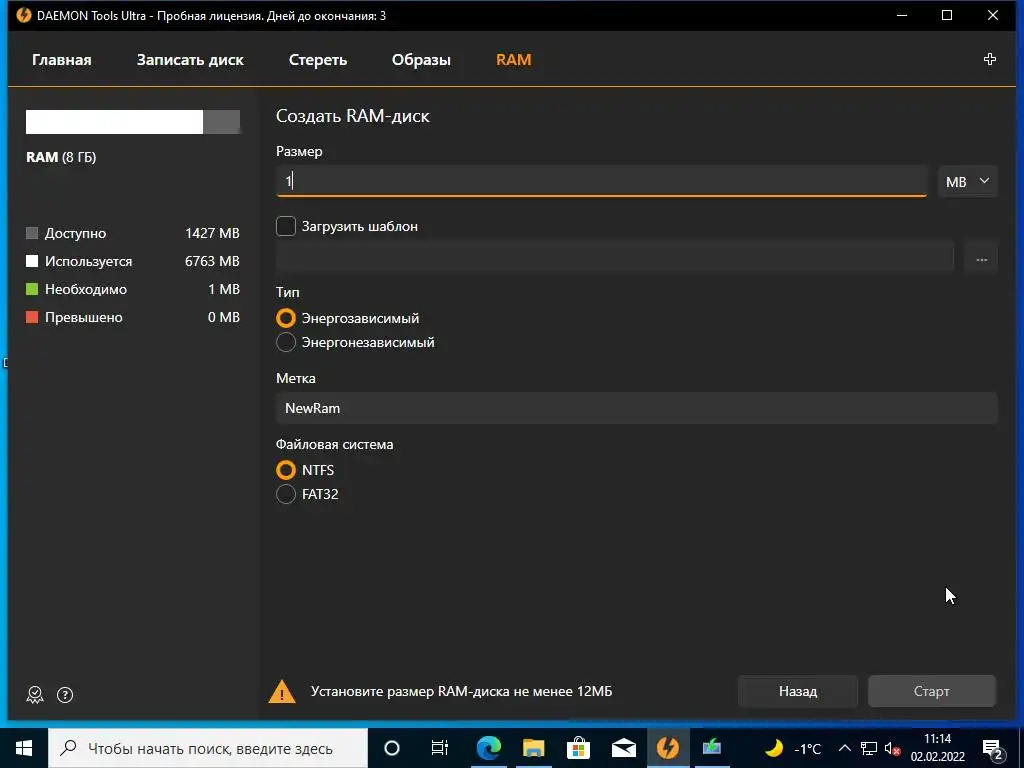Click the green Необходимо color swatch

[x=31, y=289]
